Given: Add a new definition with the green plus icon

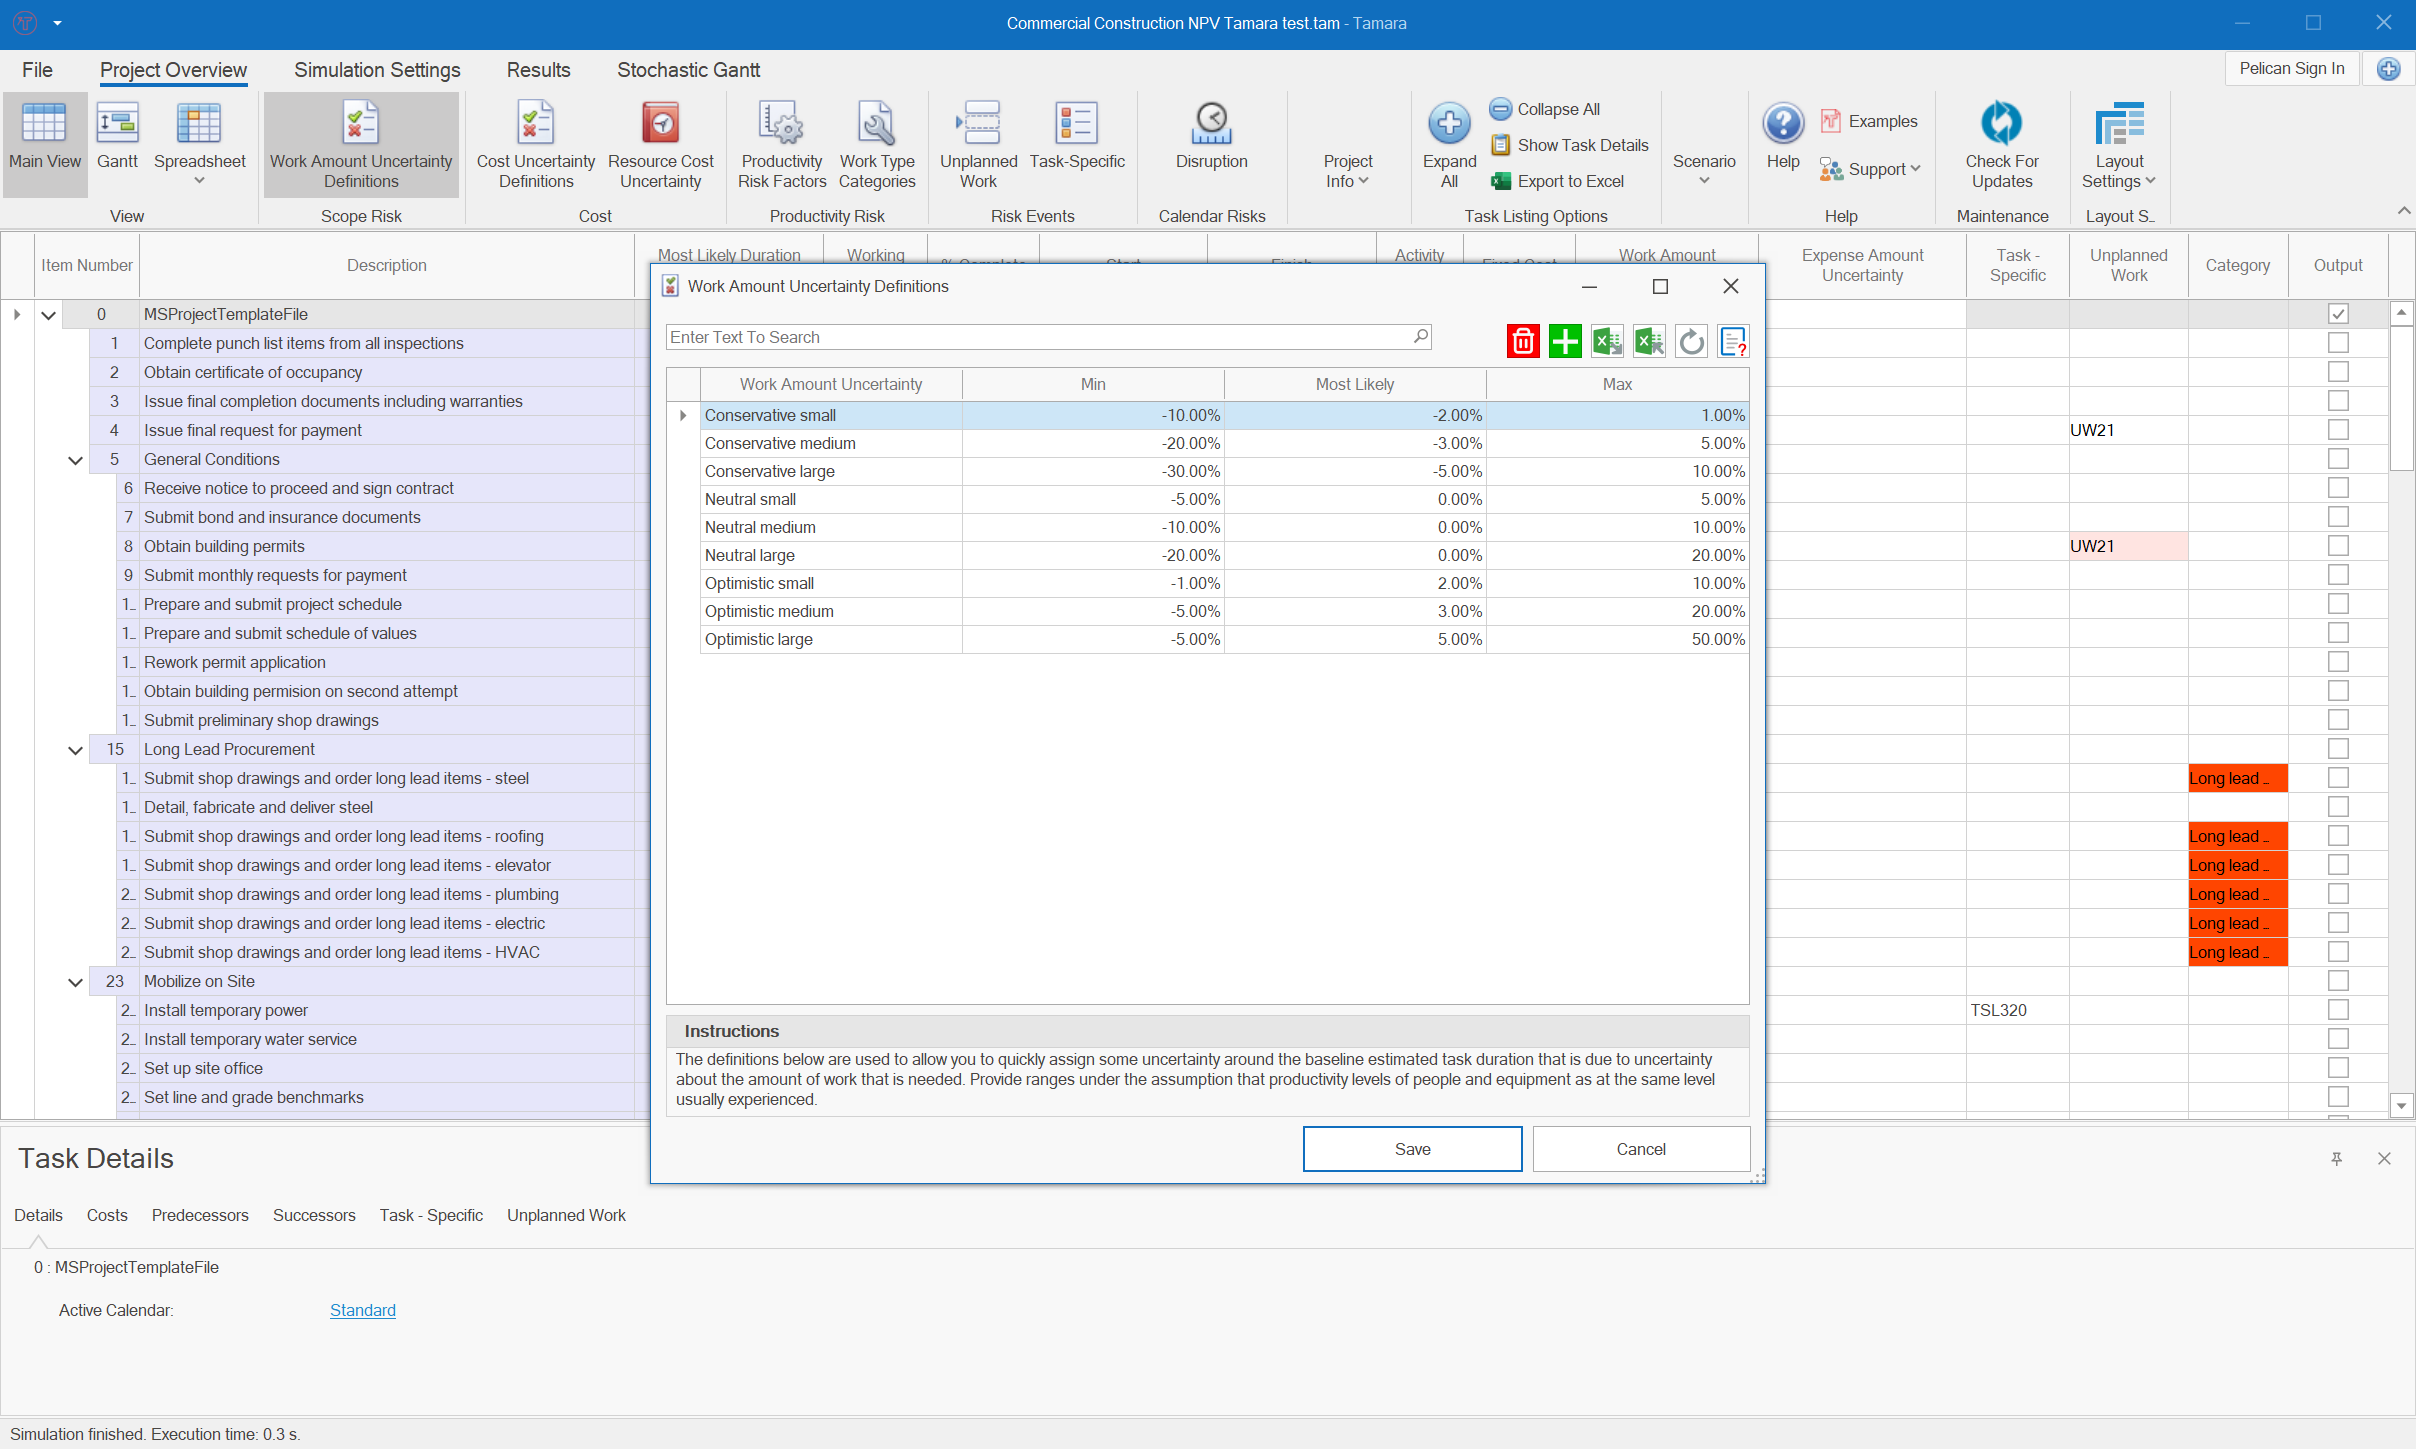Looking at the screenshot, I should coord(1564,341).
